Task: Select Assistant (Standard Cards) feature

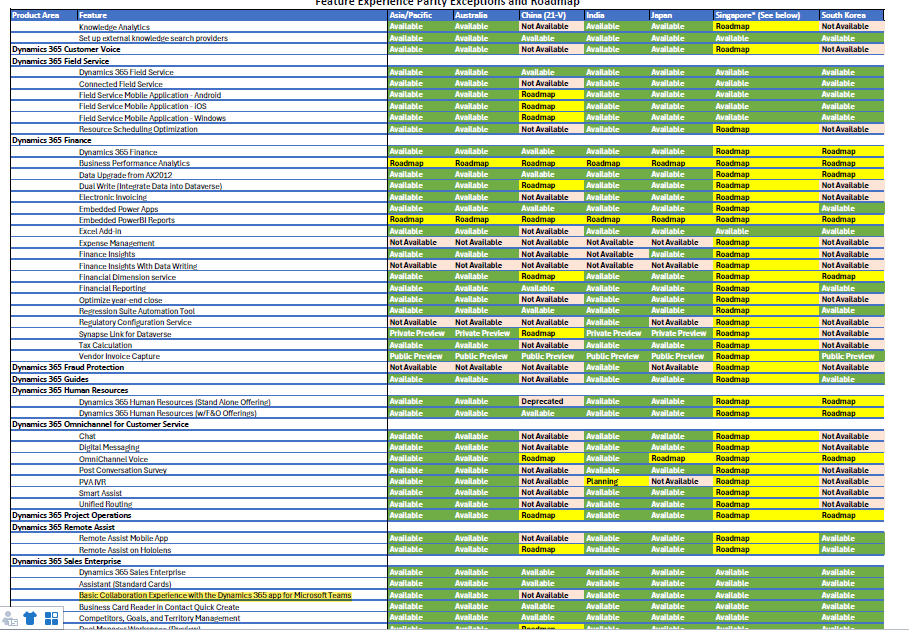Action: 125,584
